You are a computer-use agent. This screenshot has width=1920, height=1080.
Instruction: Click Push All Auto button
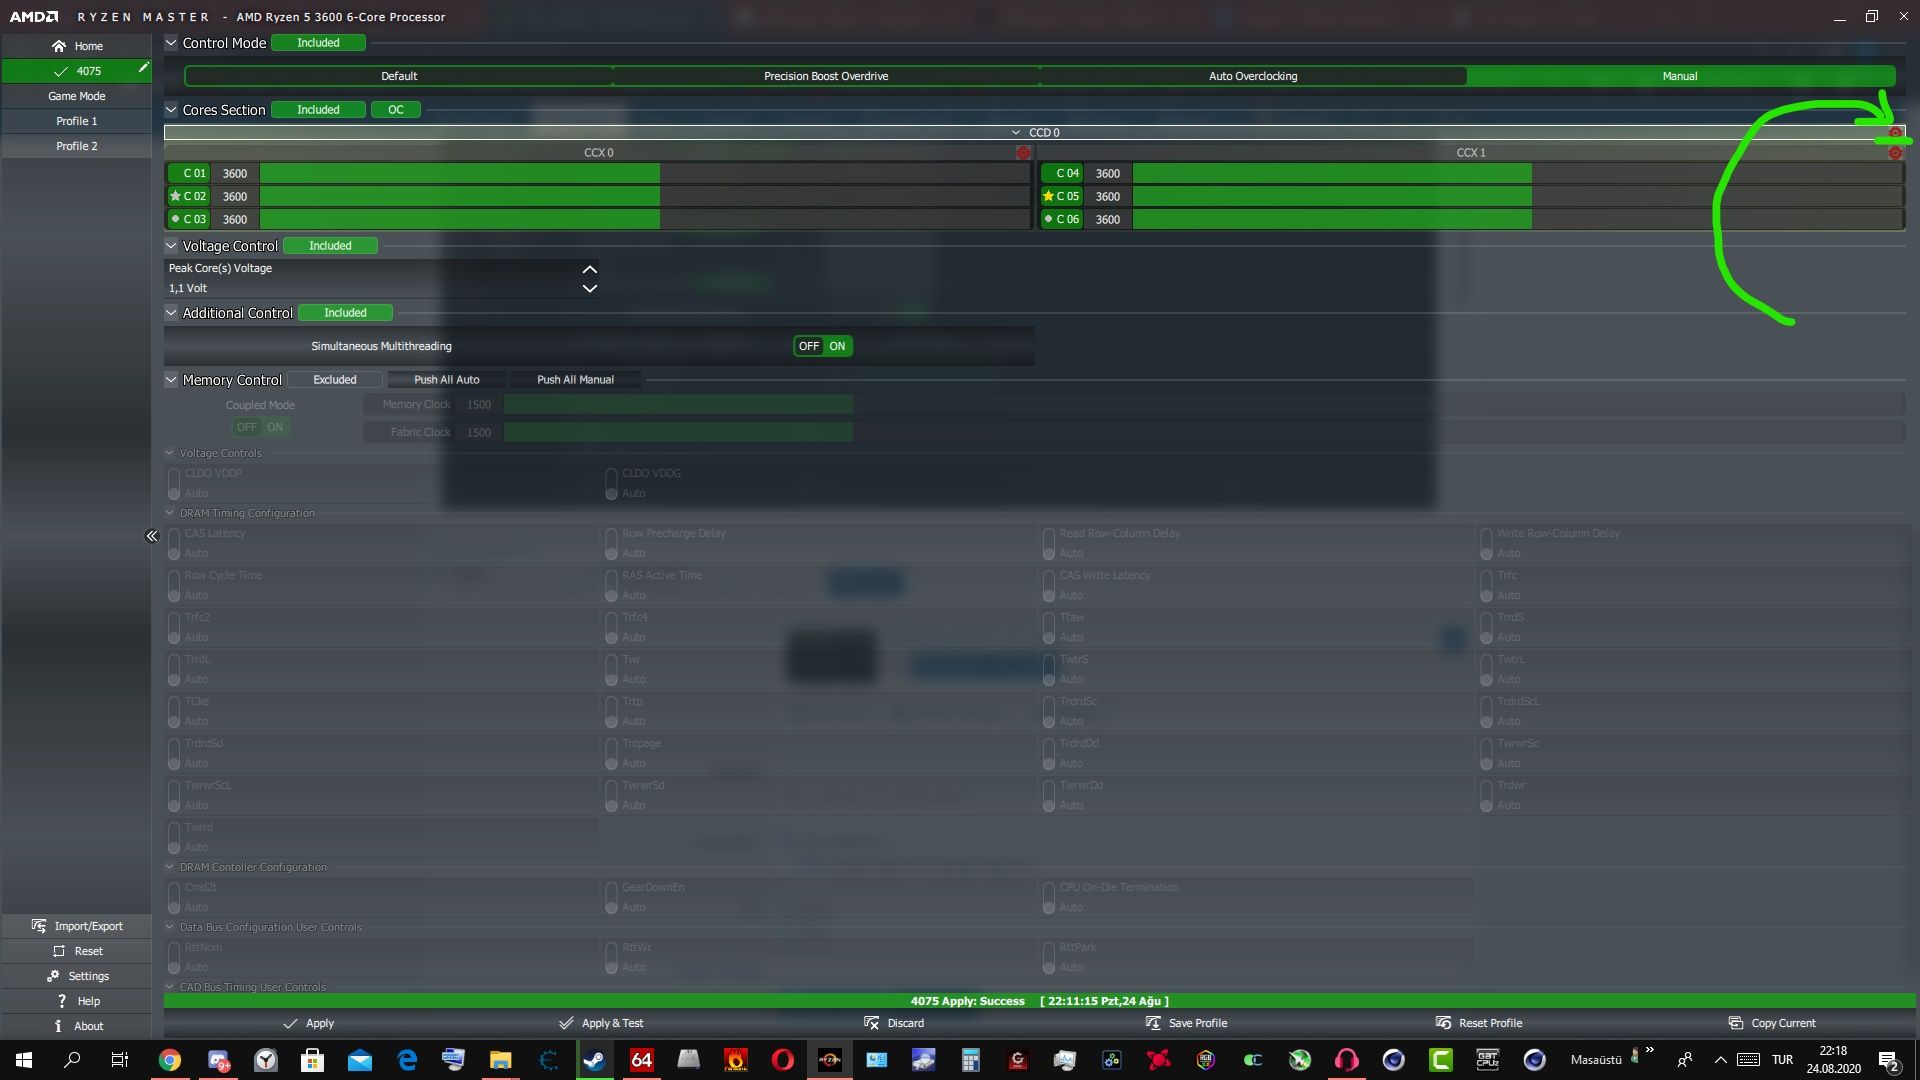(x=446, y=380)
